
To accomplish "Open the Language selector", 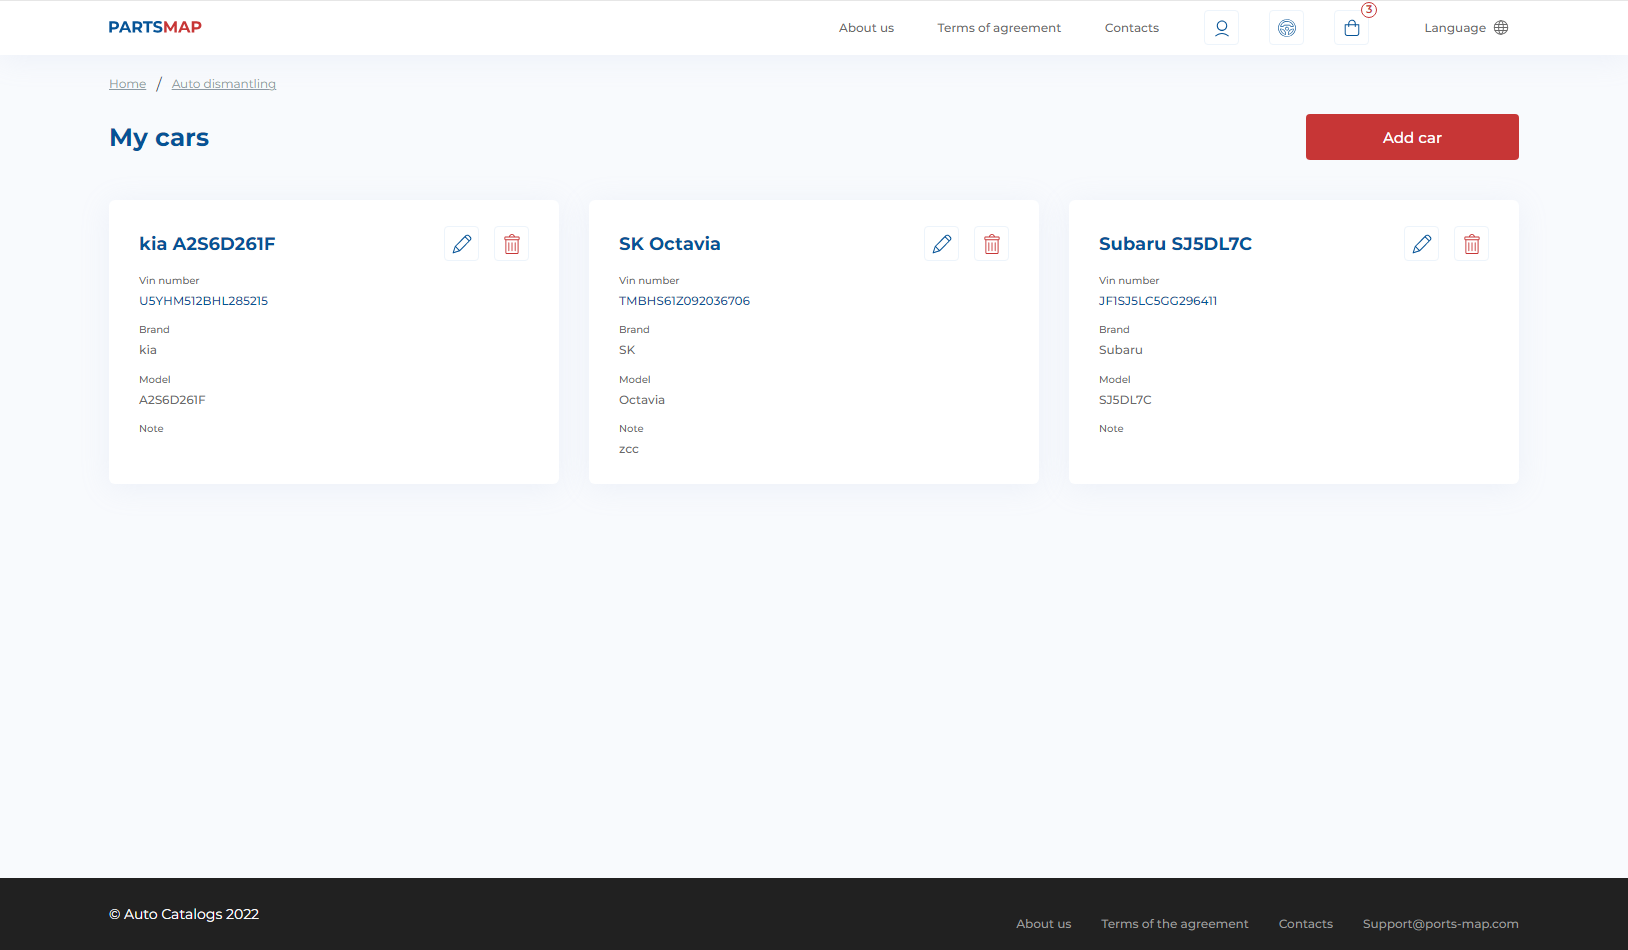I will 1466,28.
